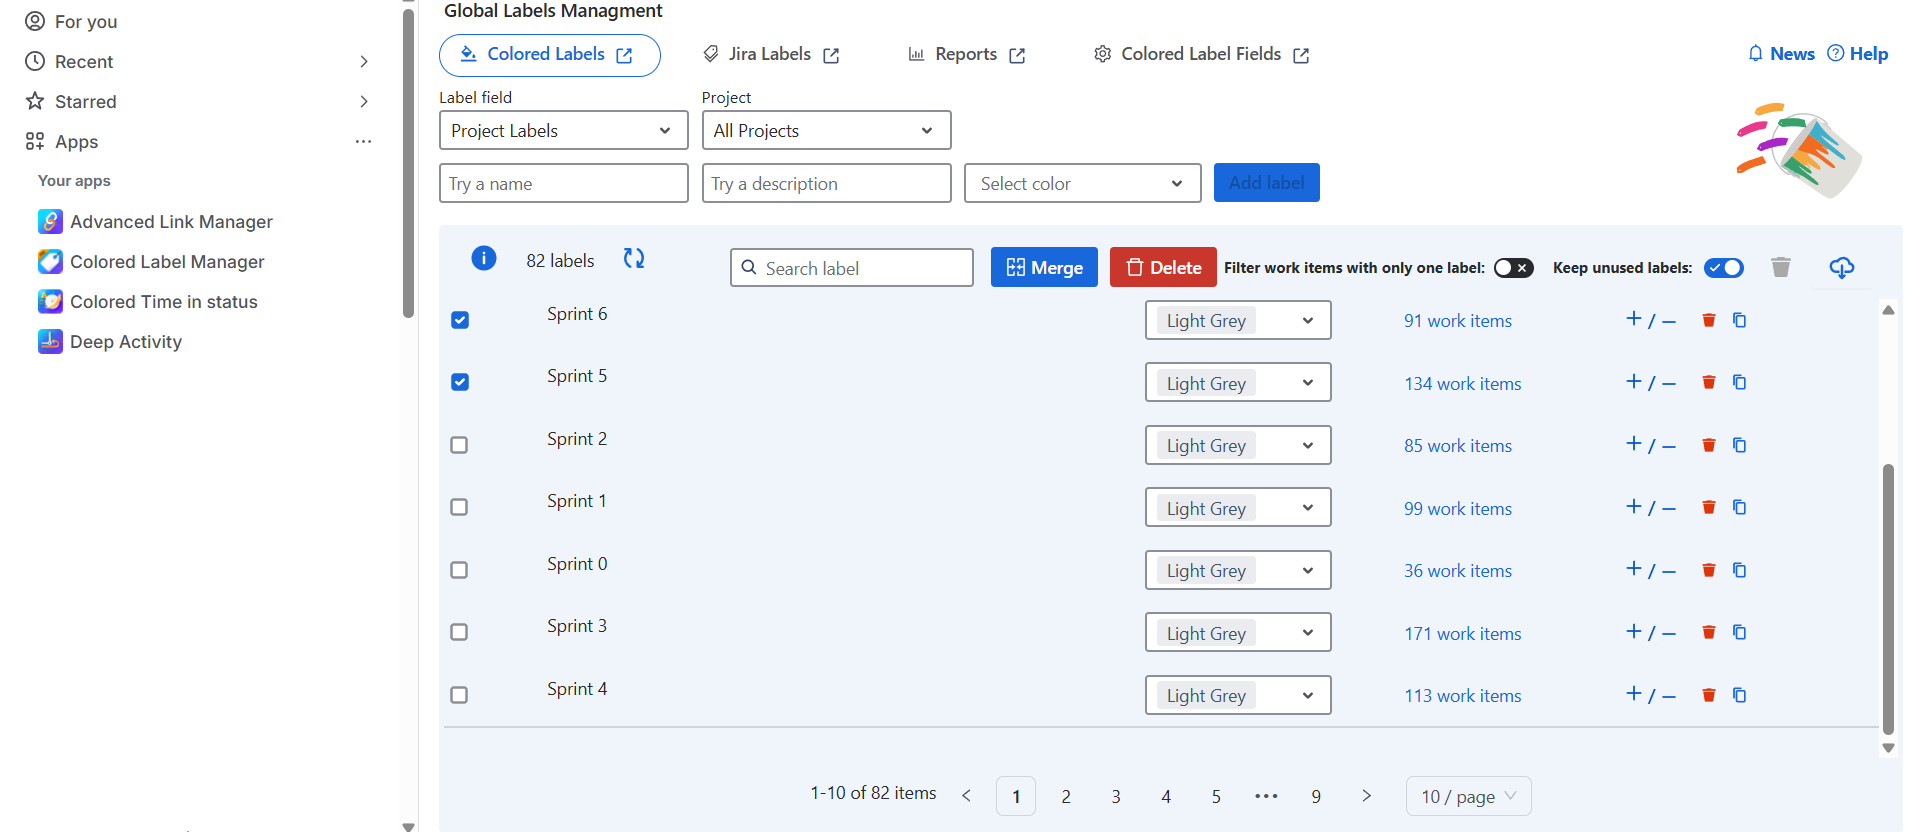Expand the All Projects dropdown

[x=825, y=131]
